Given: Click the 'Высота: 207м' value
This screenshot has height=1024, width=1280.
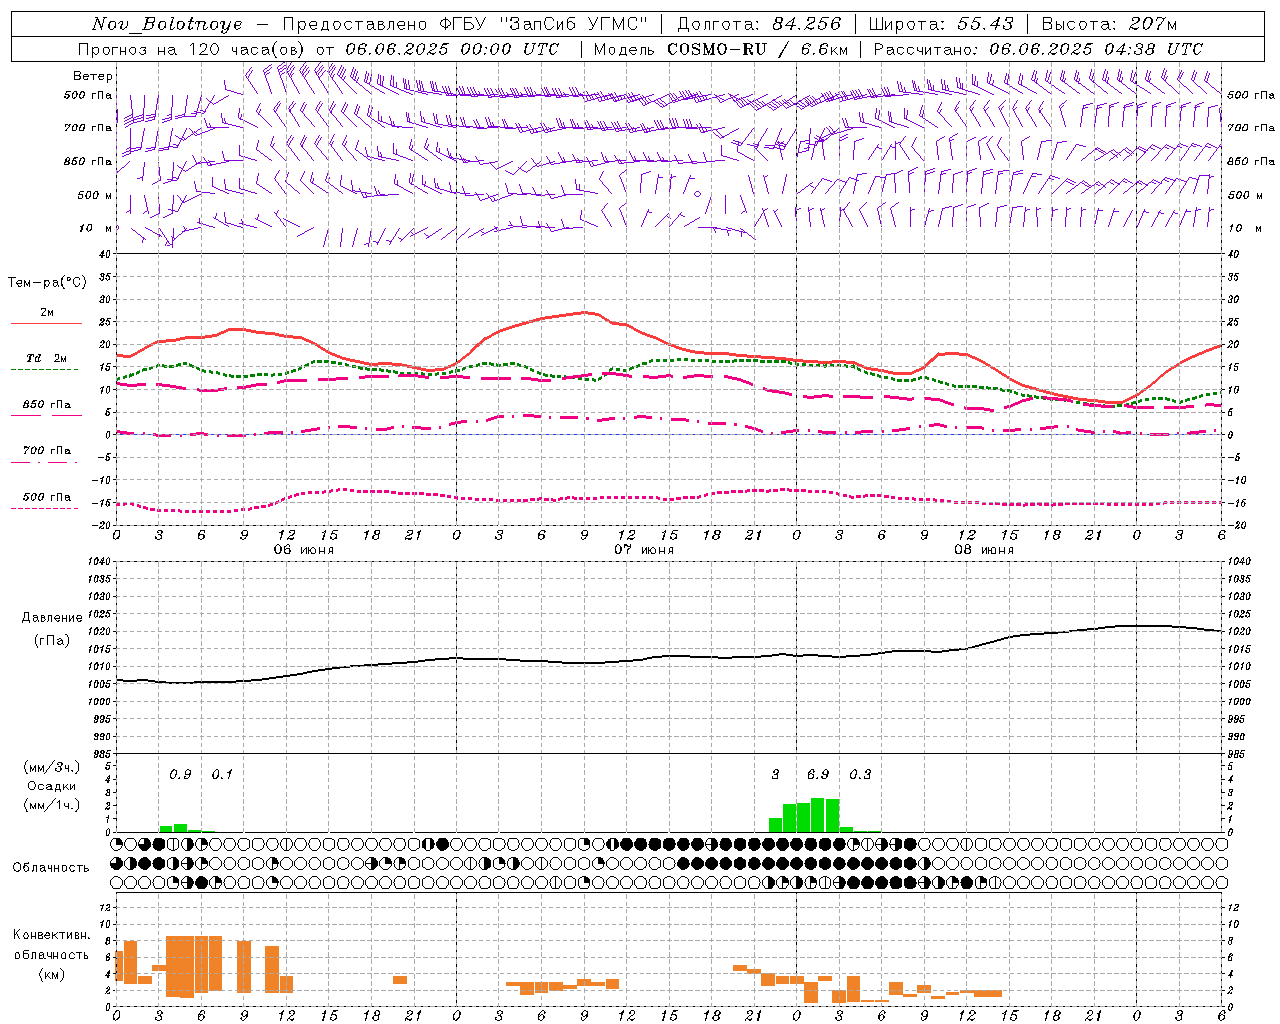Looking at the screenshot, I should 1109,24.
